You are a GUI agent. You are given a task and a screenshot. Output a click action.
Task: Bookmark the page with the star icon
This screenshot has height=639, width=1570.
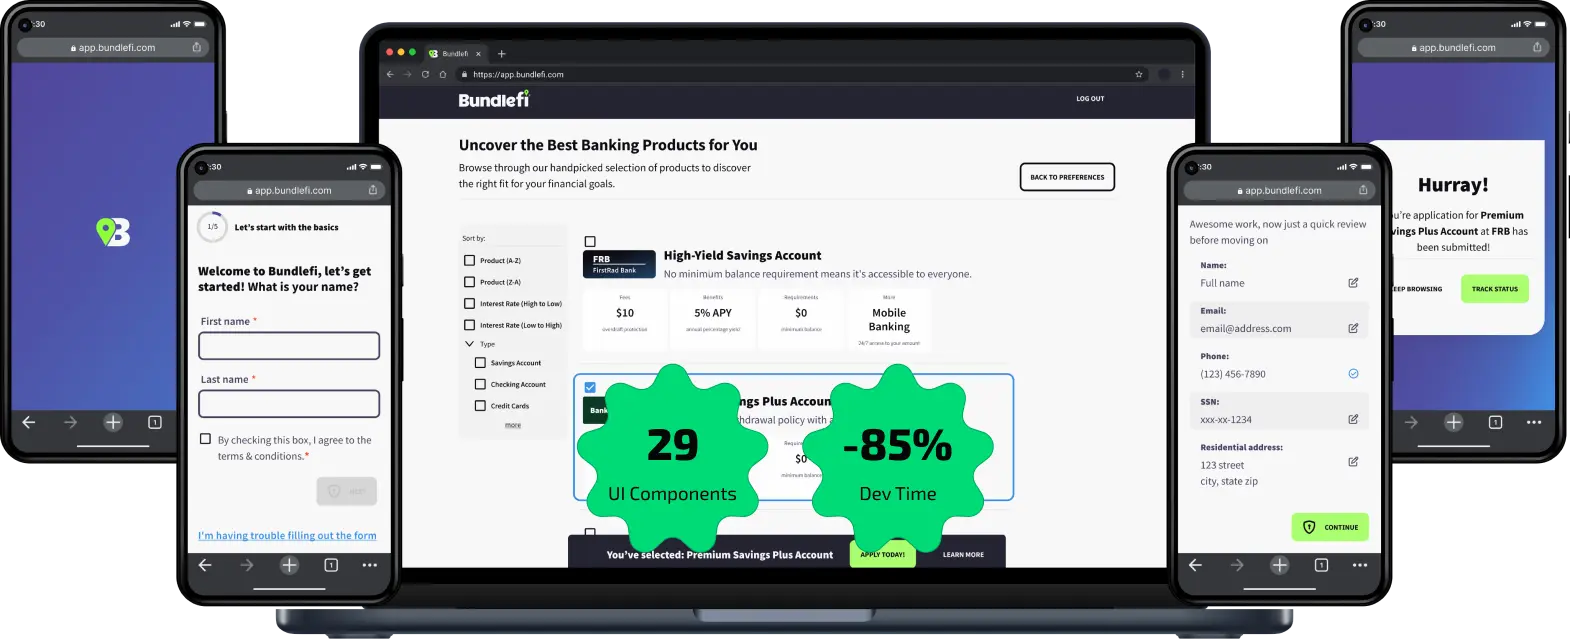[1139, 74]
